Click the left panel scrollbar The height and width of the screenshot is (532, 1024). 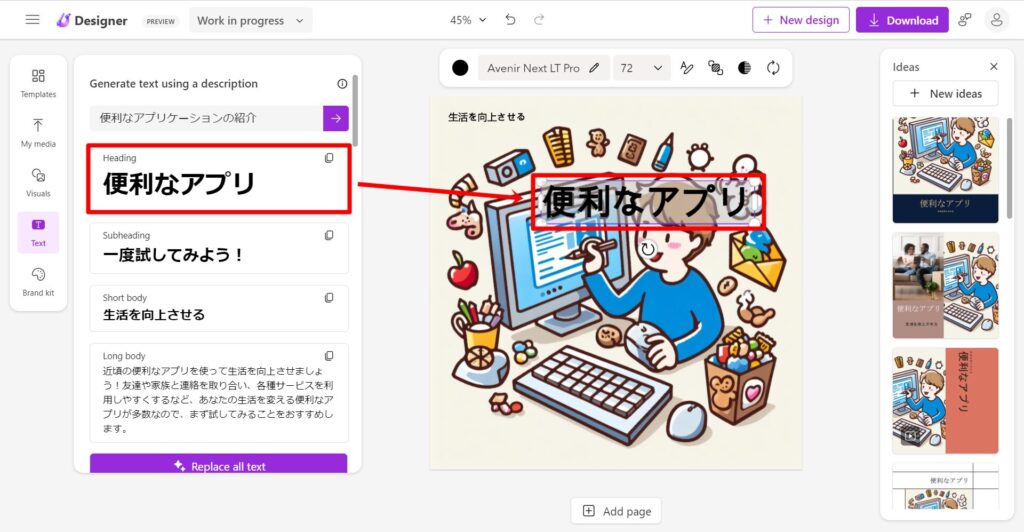coord(355,111)
